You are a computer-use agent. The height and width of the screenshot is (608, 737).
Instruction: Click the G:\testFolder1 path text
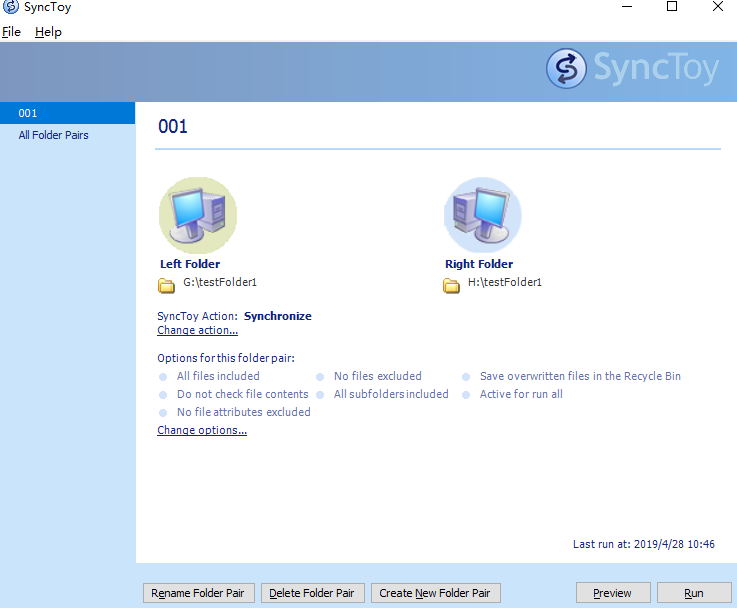pyautogui.click(x=220, y=282)
